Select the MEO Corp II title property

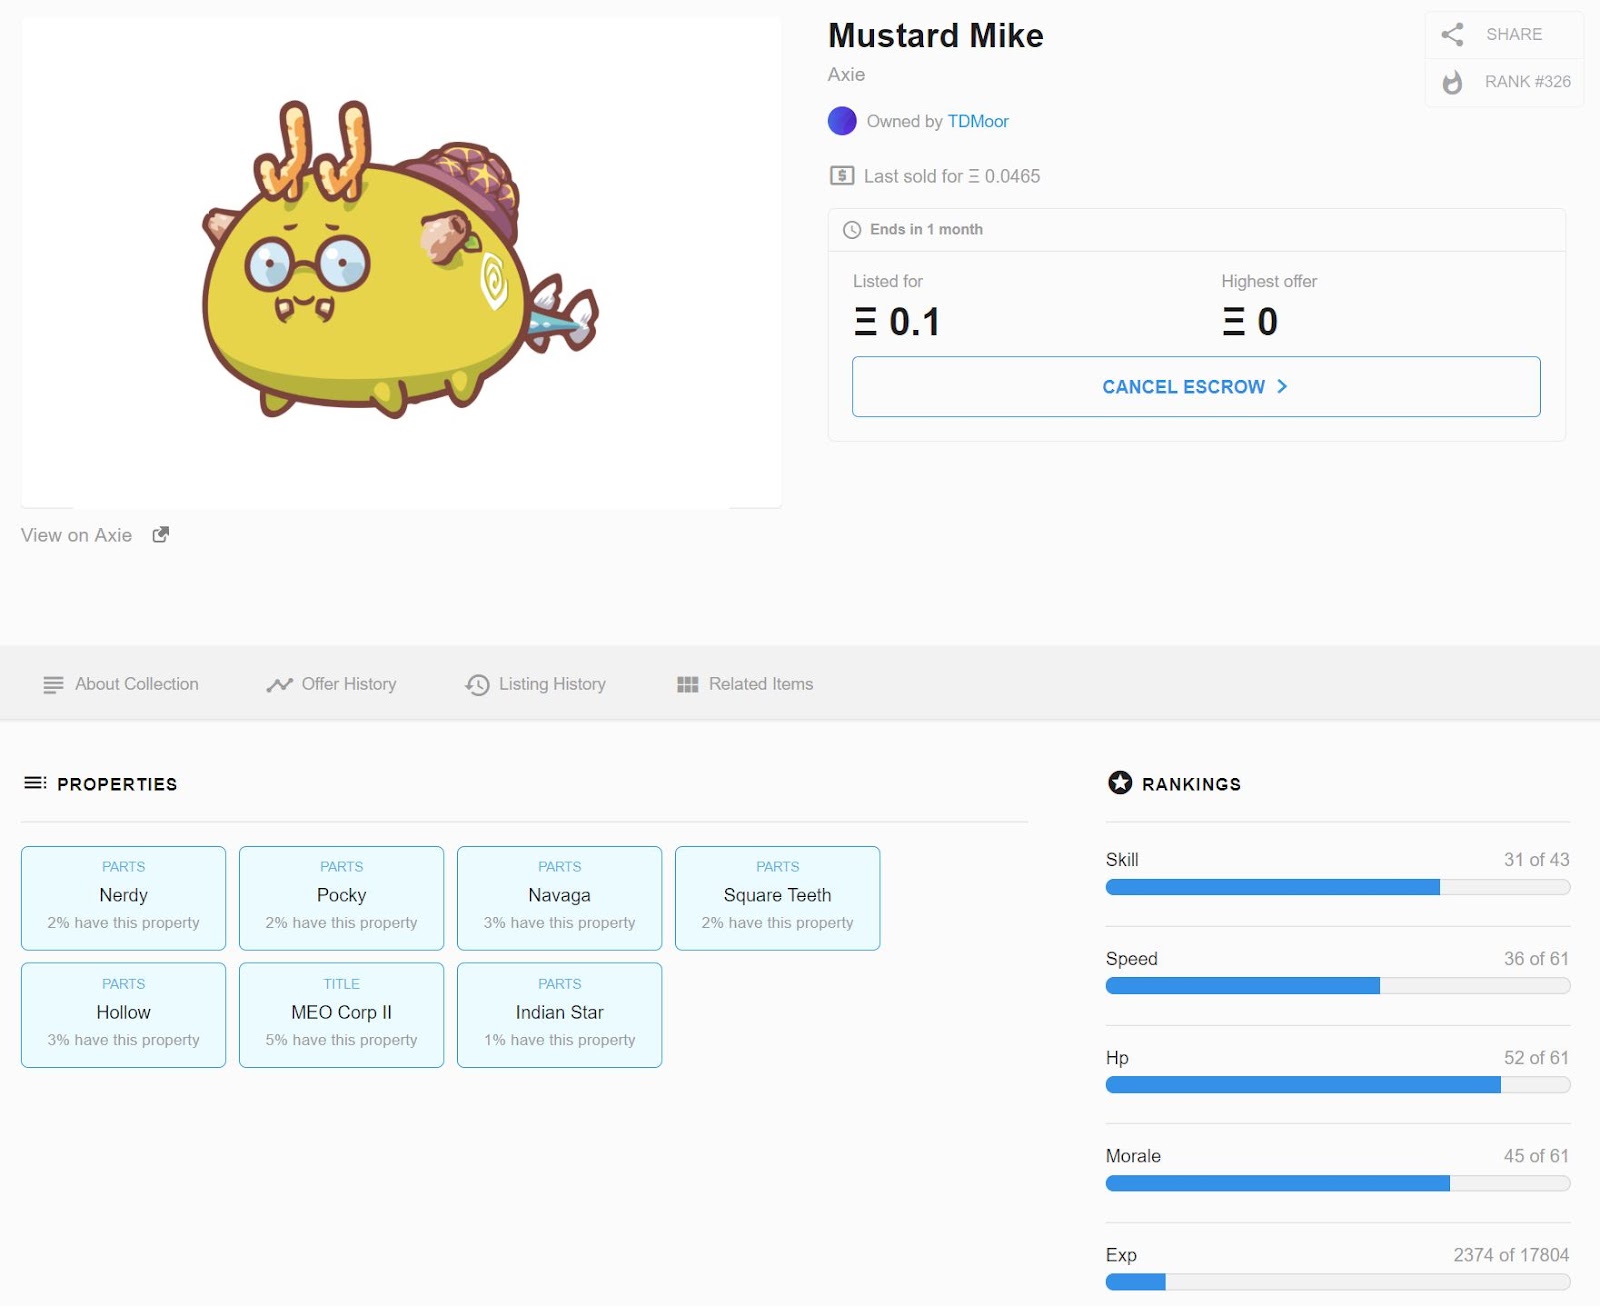[x=342, y=1015]
